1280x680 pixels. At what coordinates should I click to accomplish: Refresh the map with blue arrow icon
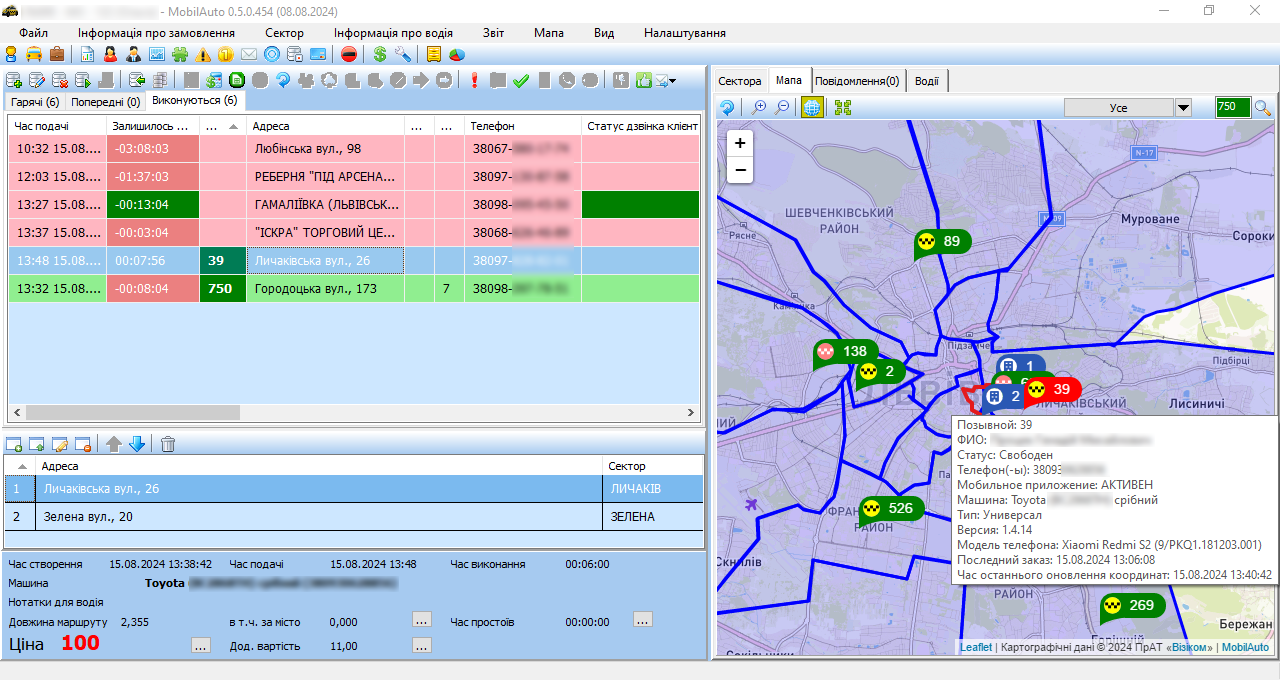pos(728,108)
